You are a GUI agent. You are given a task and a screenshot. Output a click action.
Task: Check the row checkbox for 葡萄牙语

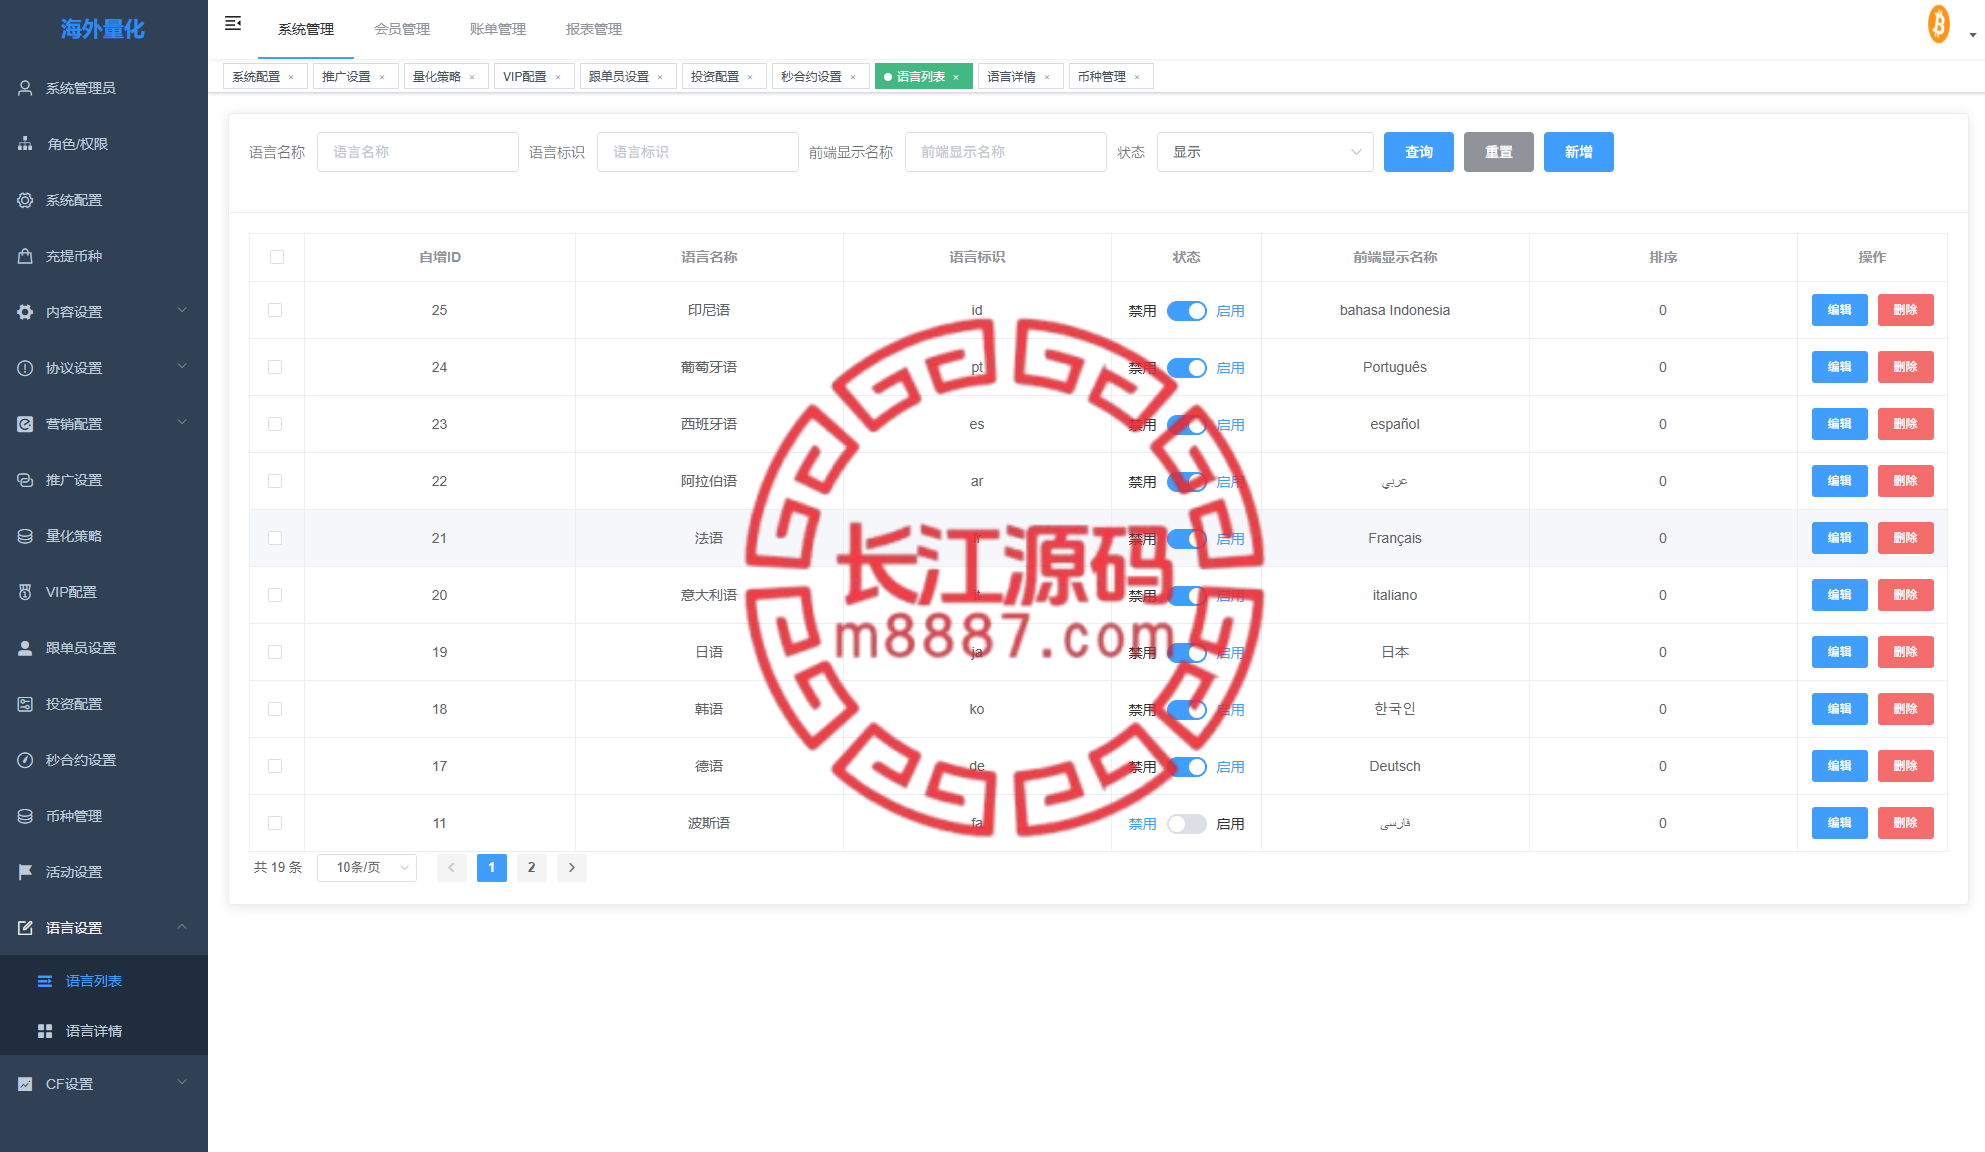point(275,367)
